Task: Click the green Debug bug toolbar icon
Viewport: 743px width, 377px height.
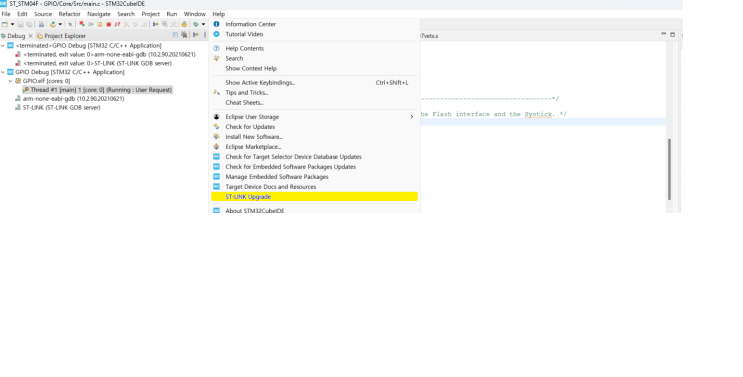Action: [x=195, y=24]
